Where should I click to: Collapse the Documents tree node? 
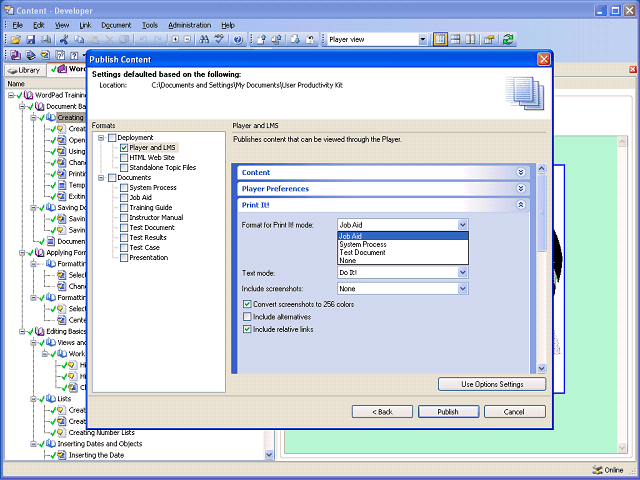101,178
